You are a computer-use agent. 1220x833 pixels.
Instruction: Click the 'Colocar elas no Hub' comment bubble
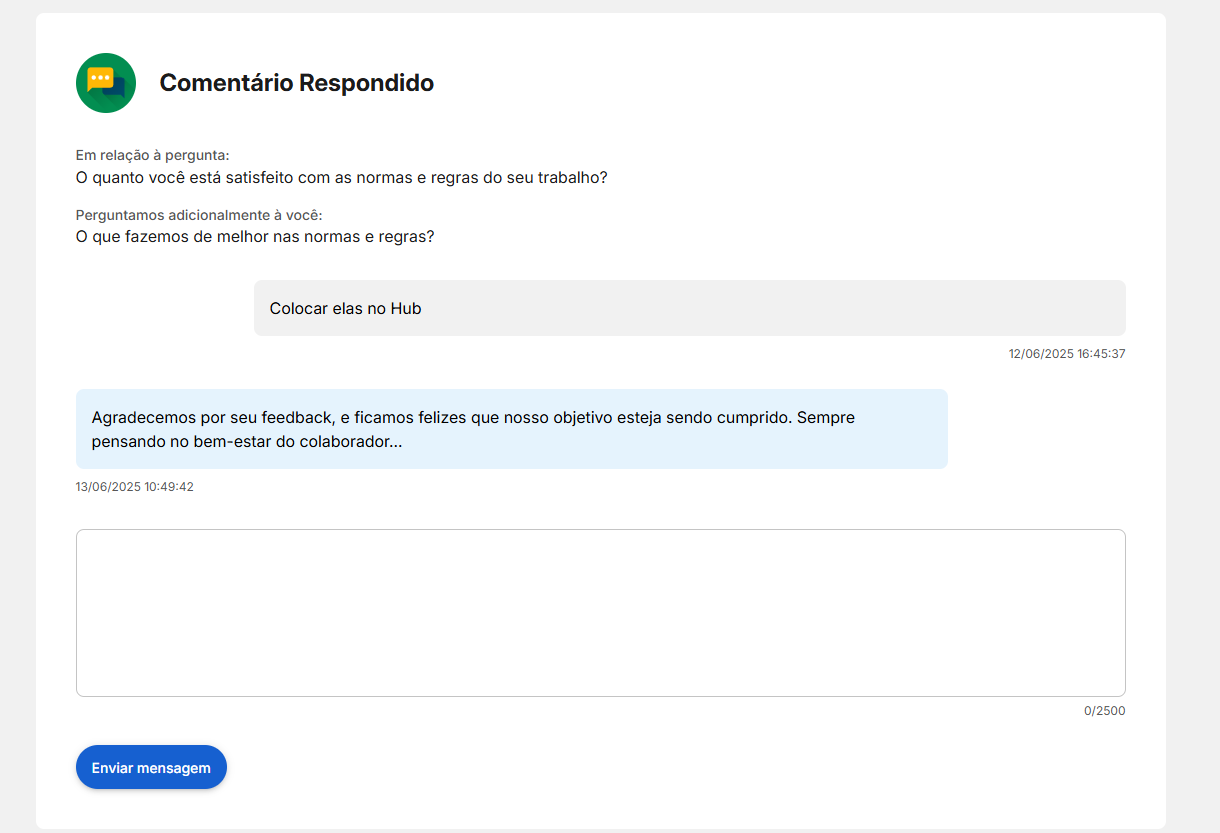click(690, 308)
